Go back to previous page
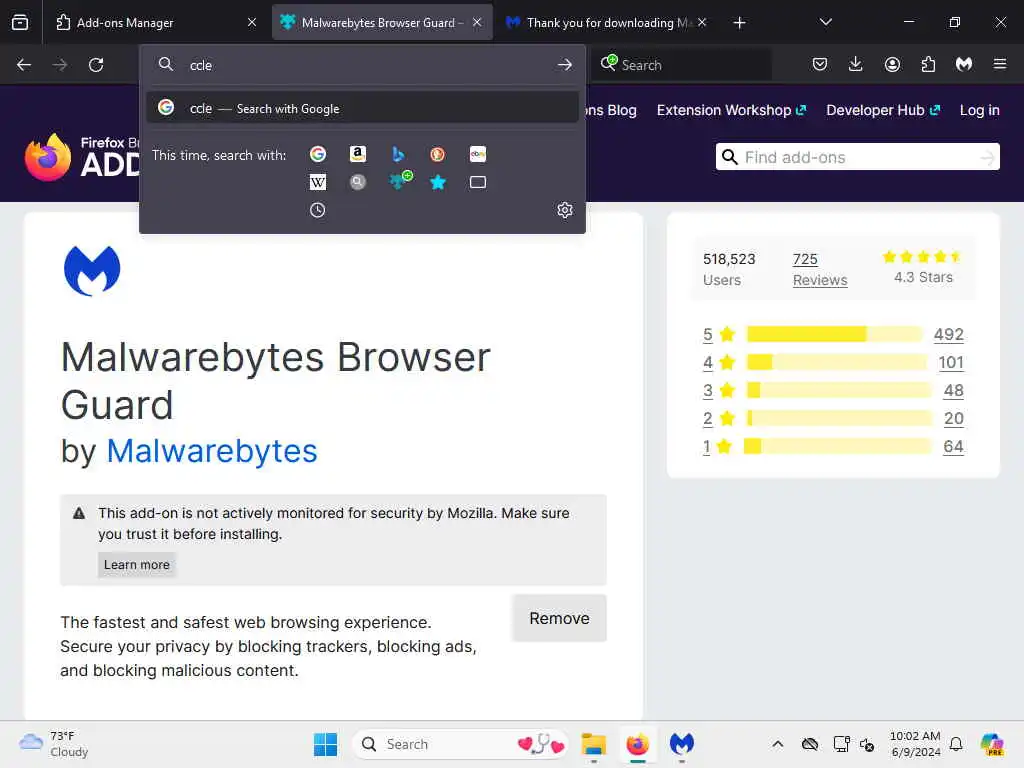This screenshot has width=1024, height=768. click(24, 65)
